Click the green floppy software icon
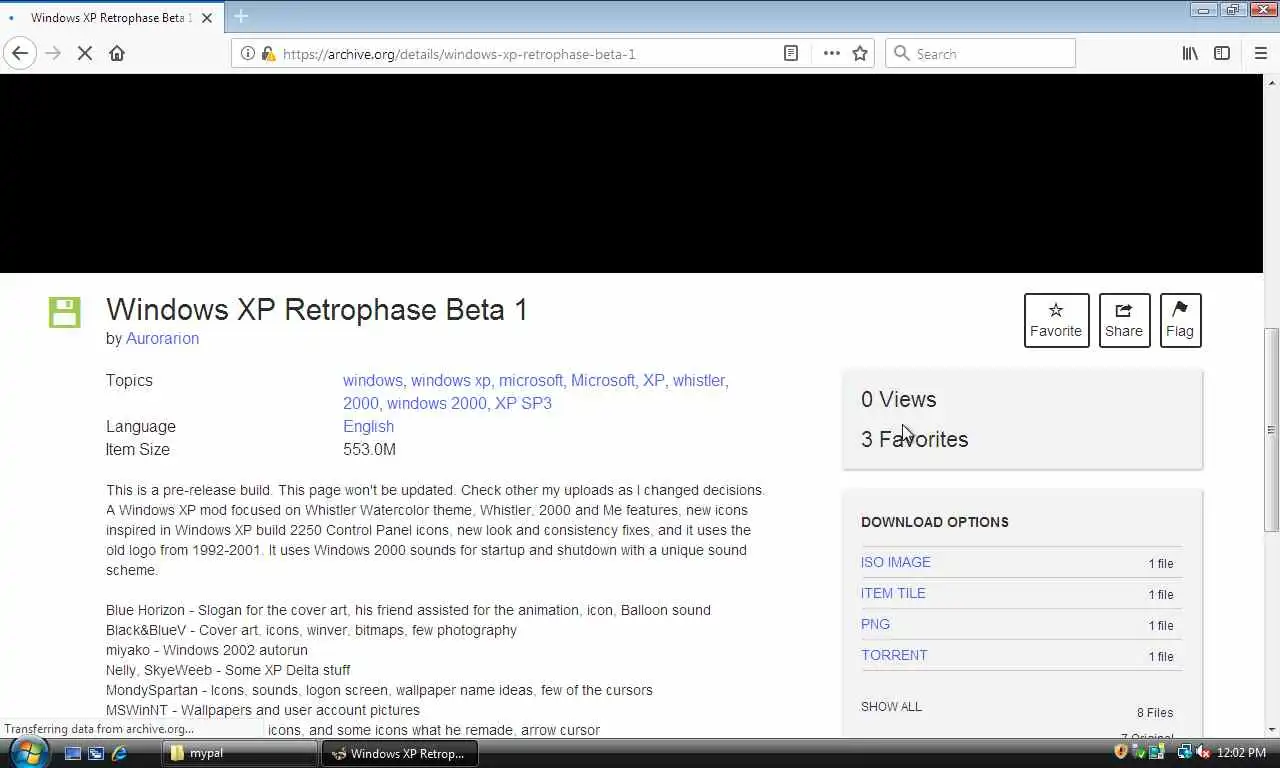Image resolution: width=1280 pixels, height=768 pixels. (65, 312)
